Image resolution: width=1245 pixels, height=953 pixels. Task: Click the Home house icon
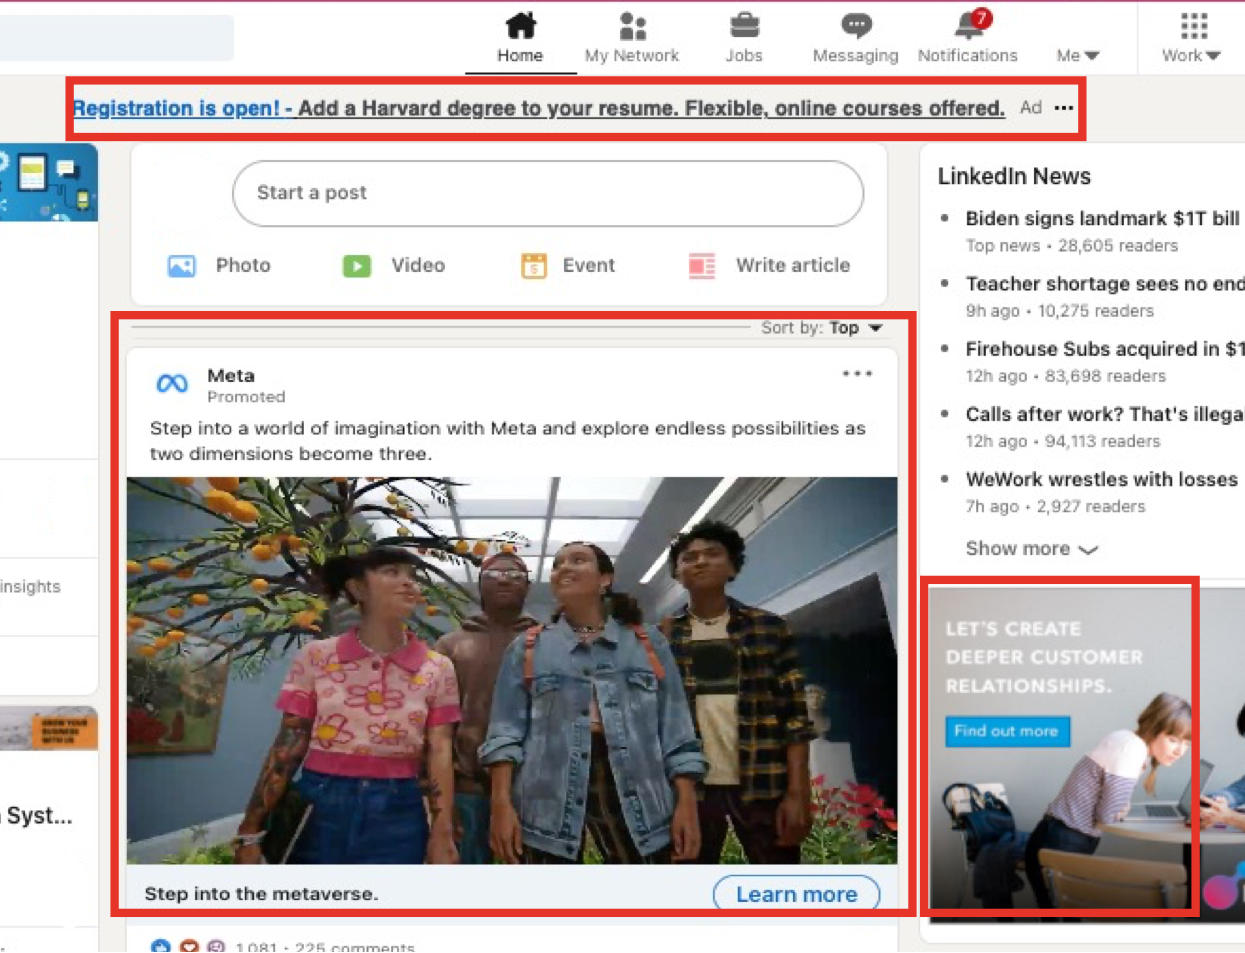pyautogui.click(x=521, y=25)
